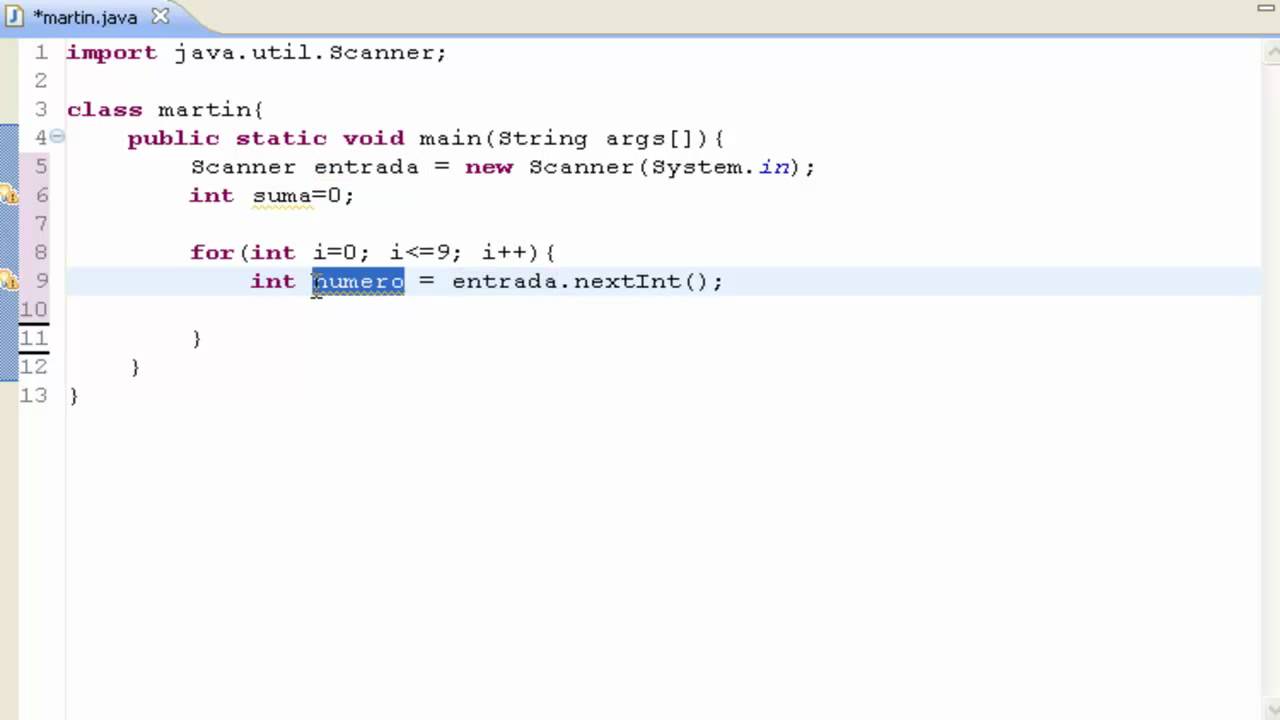Click the highlighted word numero
The width and height of the screenshot is (1280, 720).
358,281
